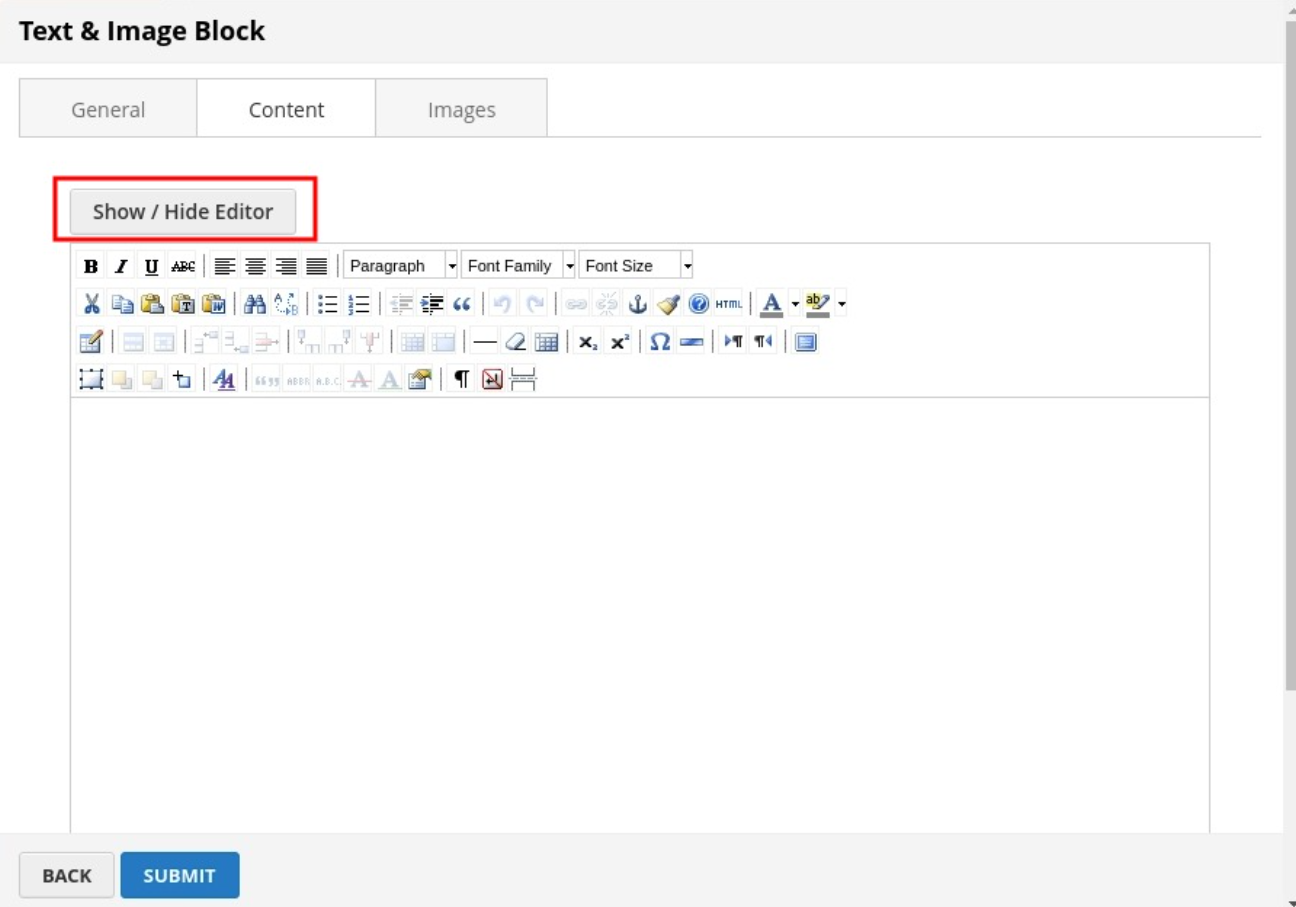
Task: Toggle fullscreen editing mode
Action: (x=806, y=342)
